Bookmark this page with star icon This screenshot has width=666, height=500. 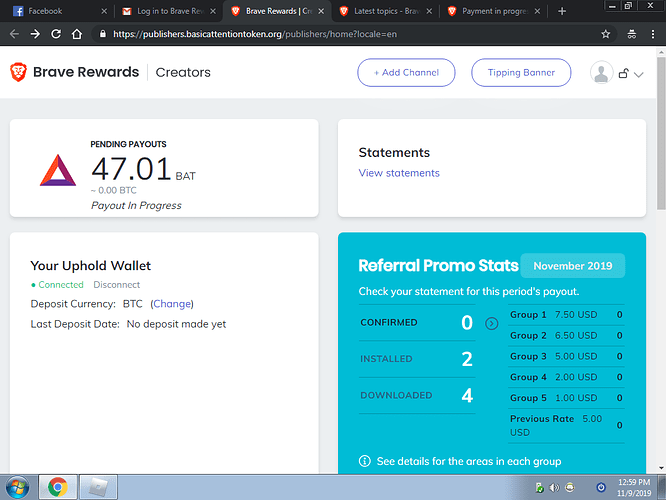(606, 34)
